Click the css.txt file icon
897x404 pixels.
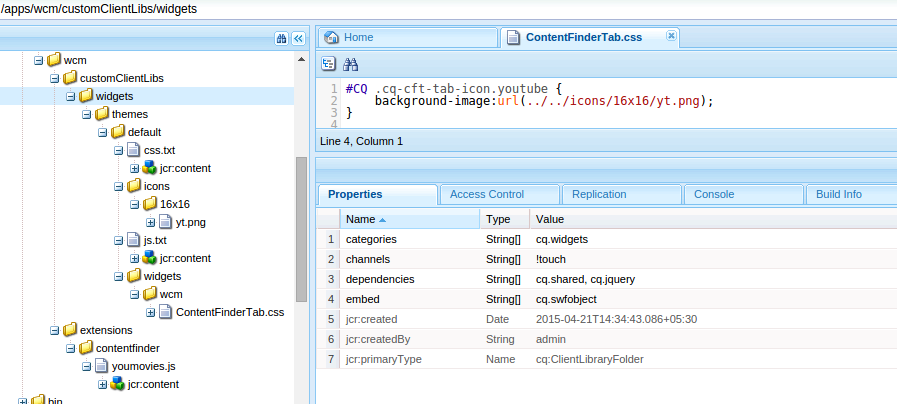click(x=133, y=150)
